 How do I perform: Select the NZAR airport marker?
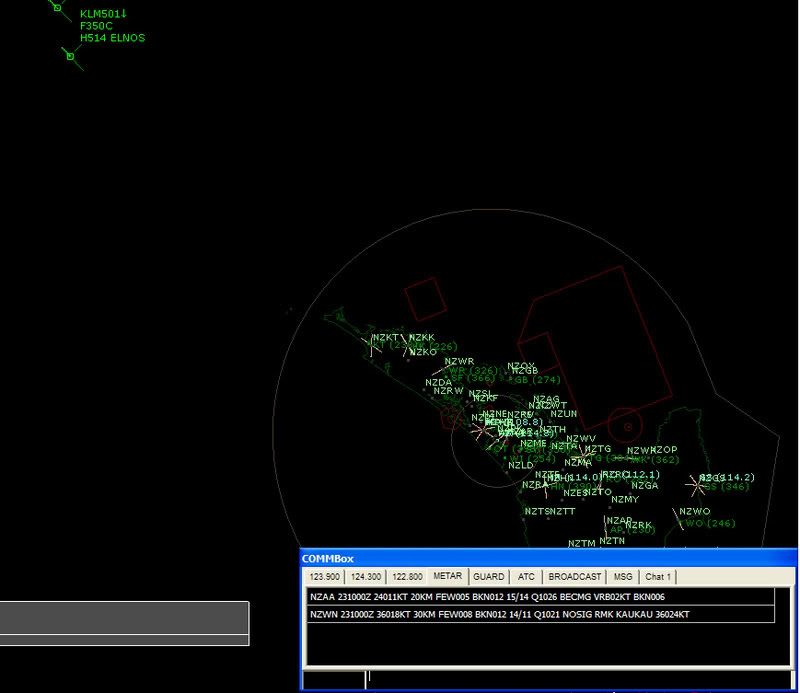pyautogui.click(x=607, y=529)
